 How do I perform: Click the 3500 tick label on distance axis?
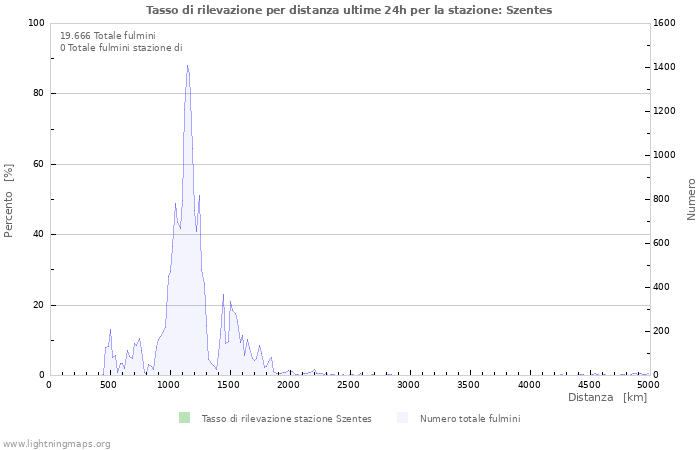coord(468,385)
